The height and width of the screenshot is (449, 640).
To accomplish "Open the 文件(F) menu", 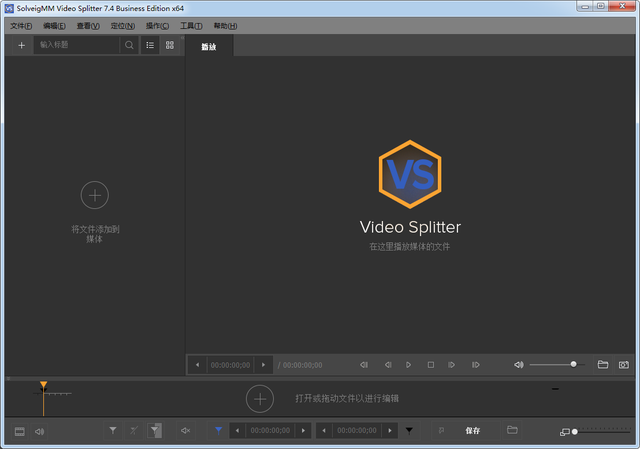I will click(21, 26).
